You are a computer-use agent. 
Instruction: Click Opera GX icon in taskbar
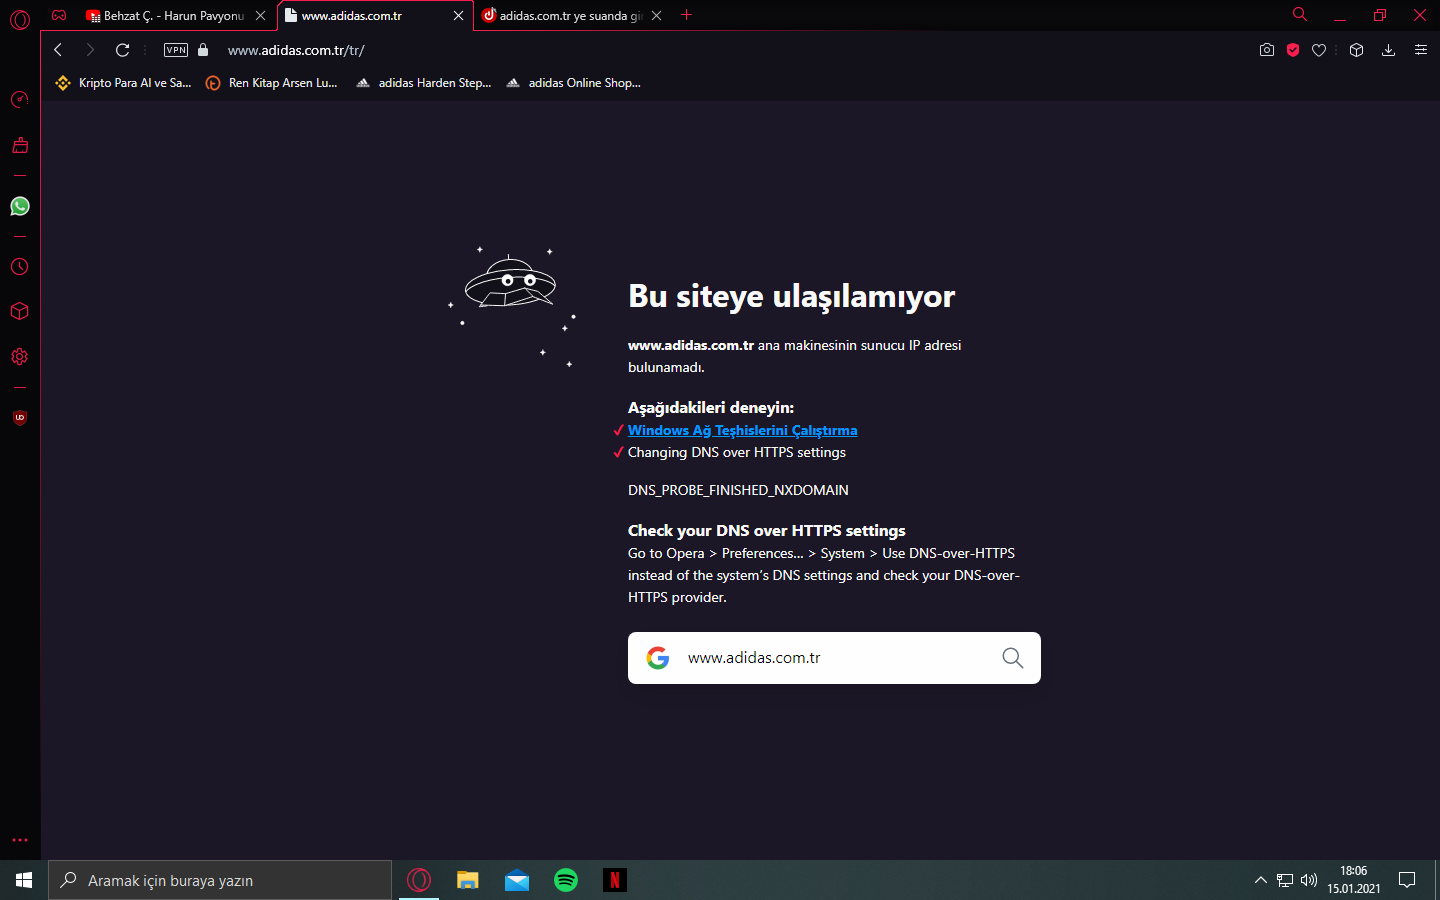pos(419,880)
